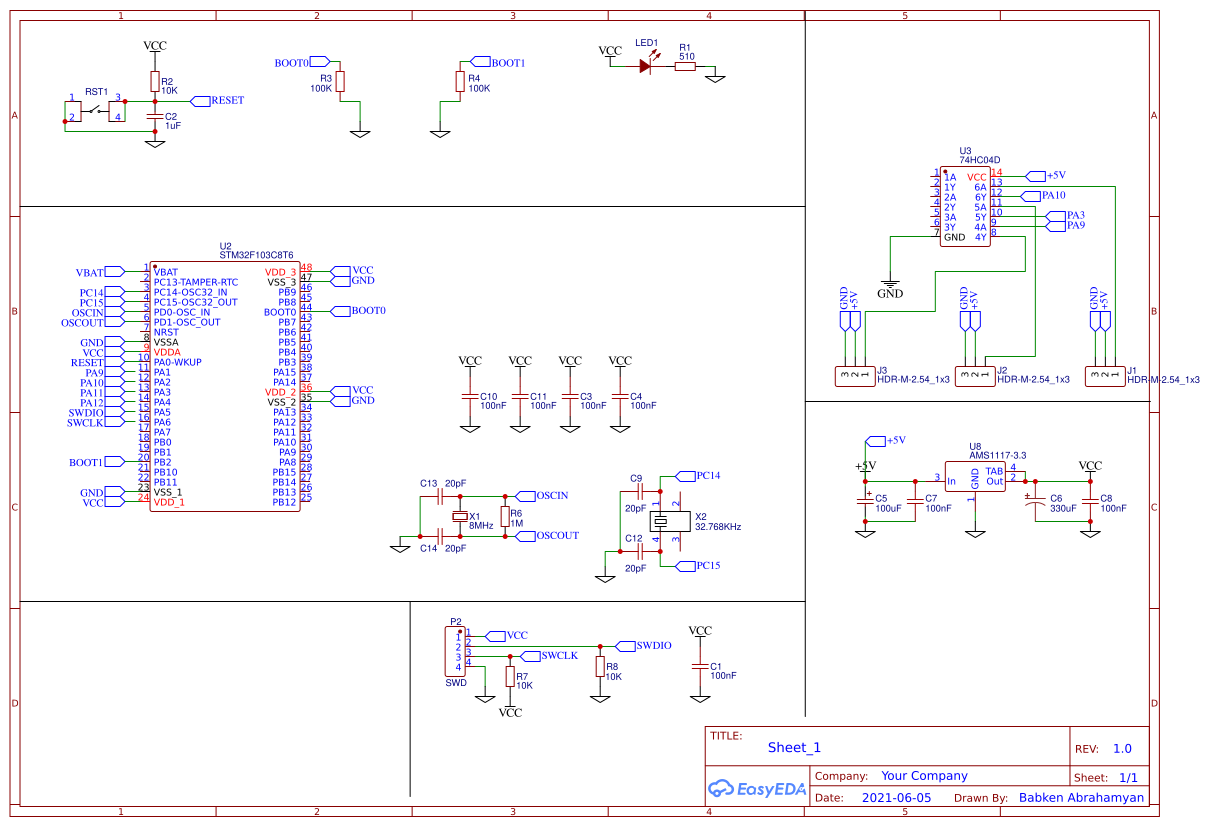The height and width of the screenshot is (827, 1210).
Task: Click the date 2021-06-05
Action: tap(896, 798)
